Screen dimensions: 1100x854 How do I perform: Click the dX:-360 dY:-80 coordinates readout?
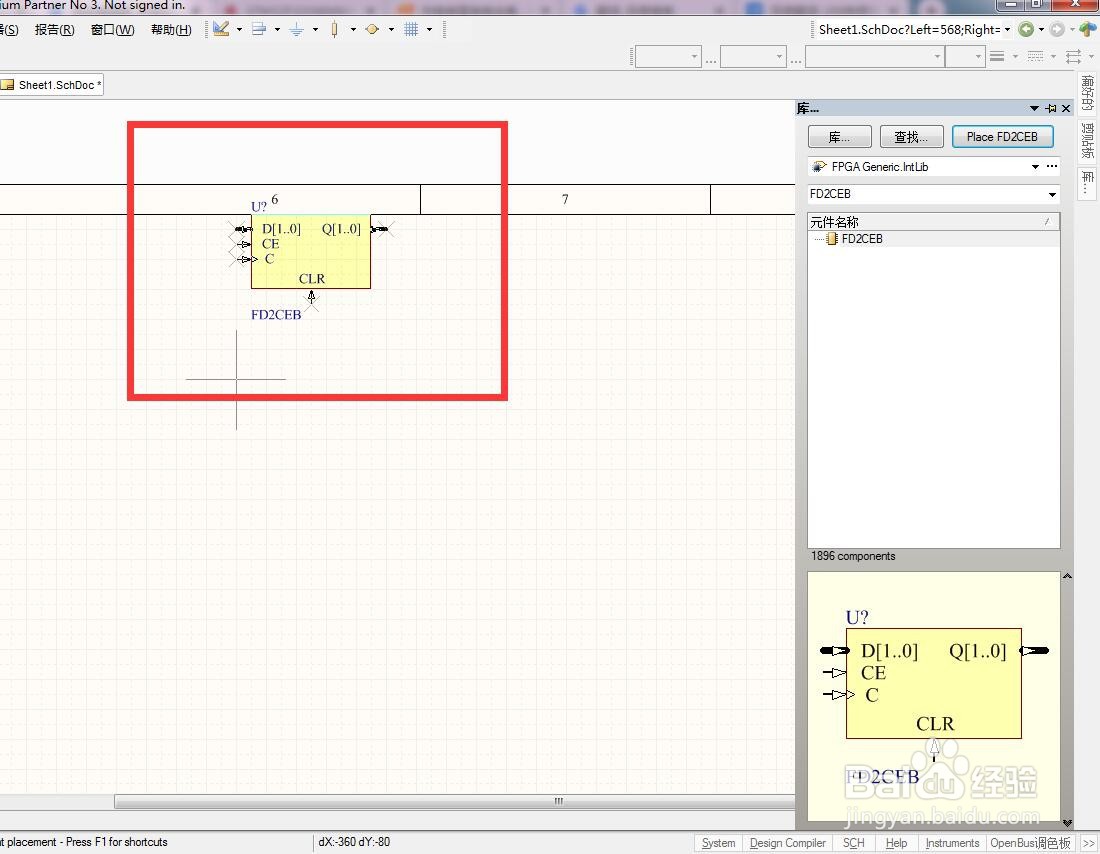coord(354,842)
